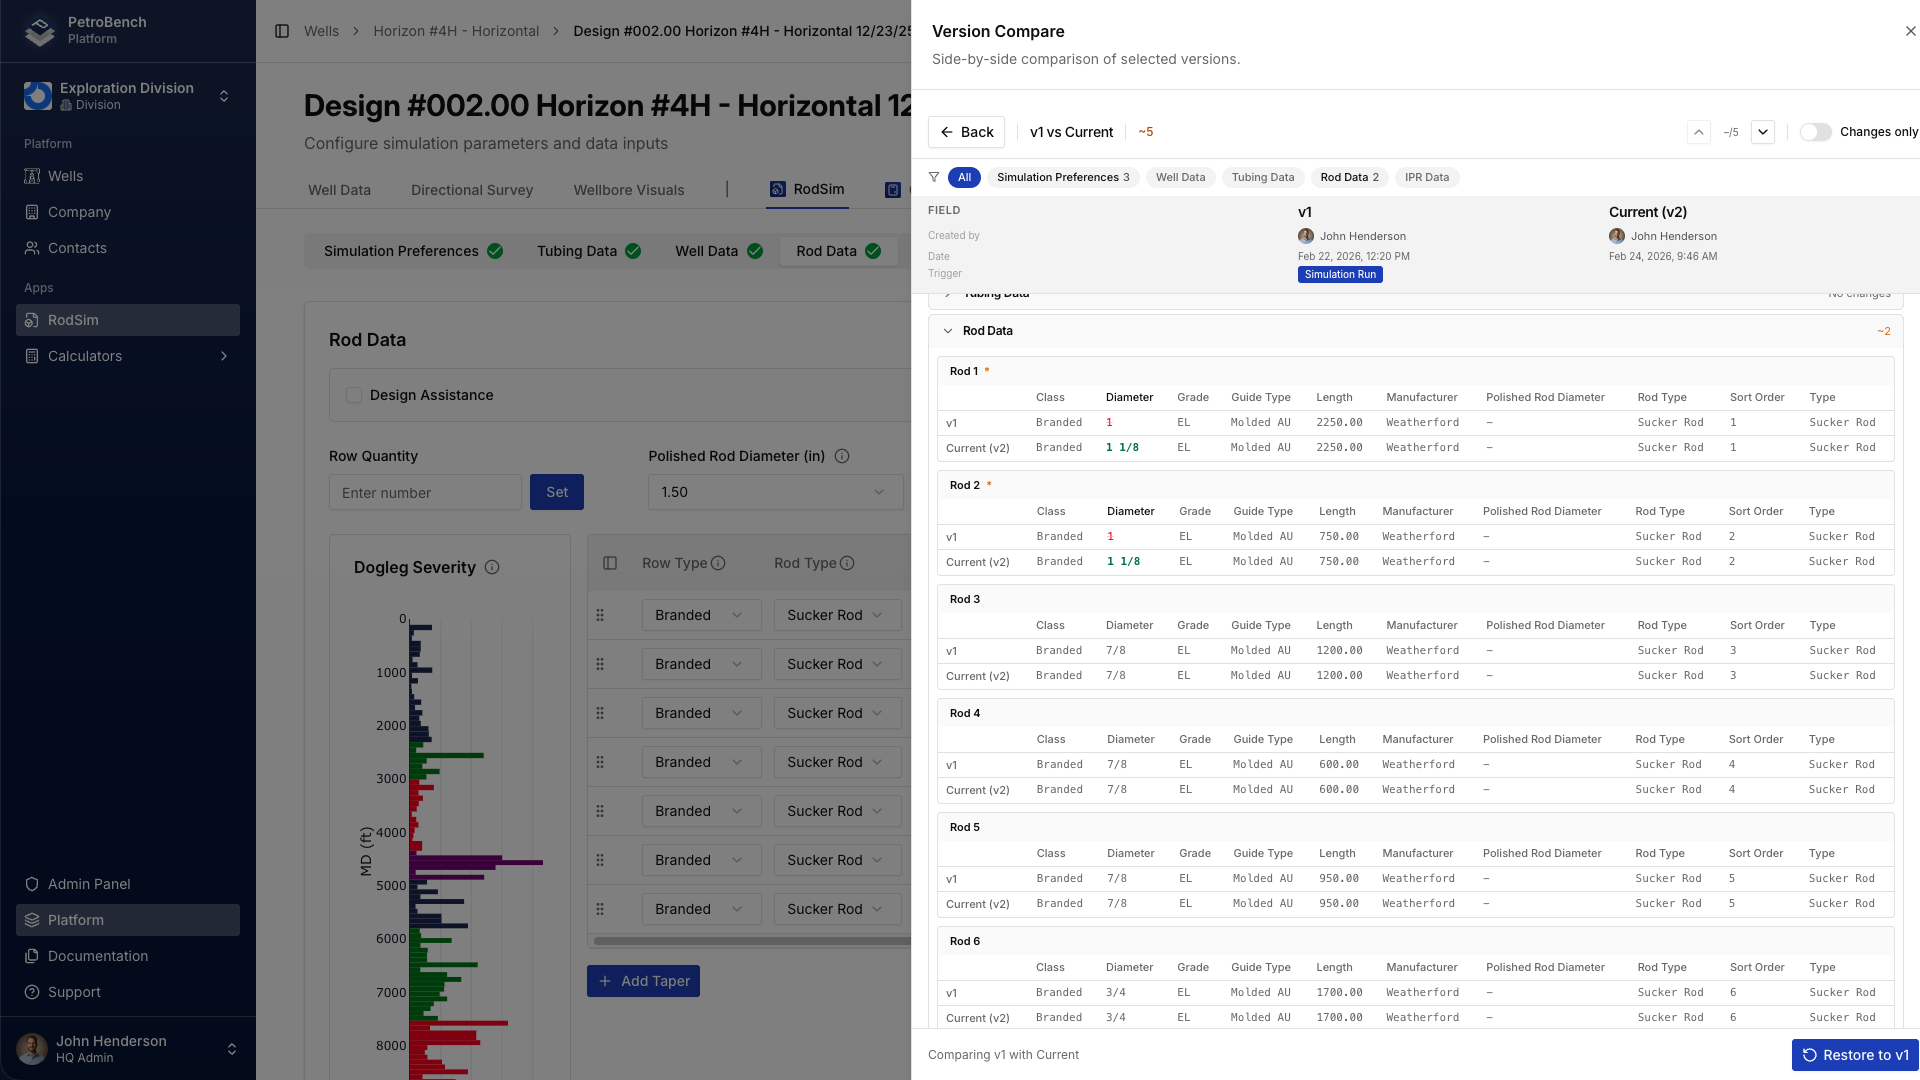The height and width of the screenshot is (1080, 1920).
Task: Enable the Changes only toggle
Action: pyautogui.click(x=1816, y=131)
